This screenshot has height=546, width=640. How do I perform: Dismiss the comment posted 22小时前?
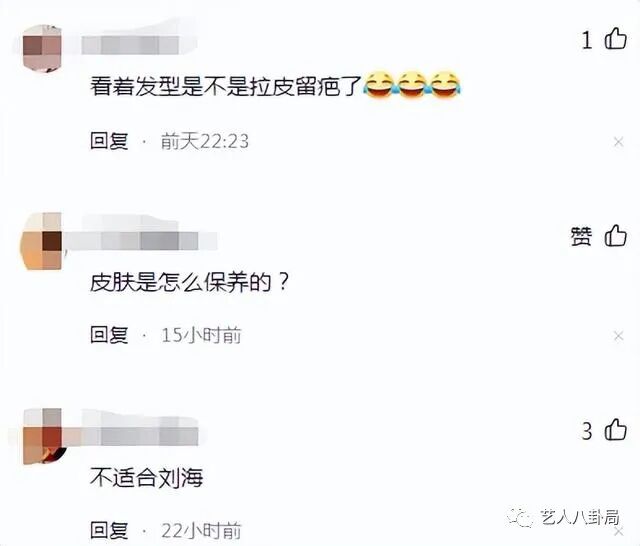[x=618, y=531]
